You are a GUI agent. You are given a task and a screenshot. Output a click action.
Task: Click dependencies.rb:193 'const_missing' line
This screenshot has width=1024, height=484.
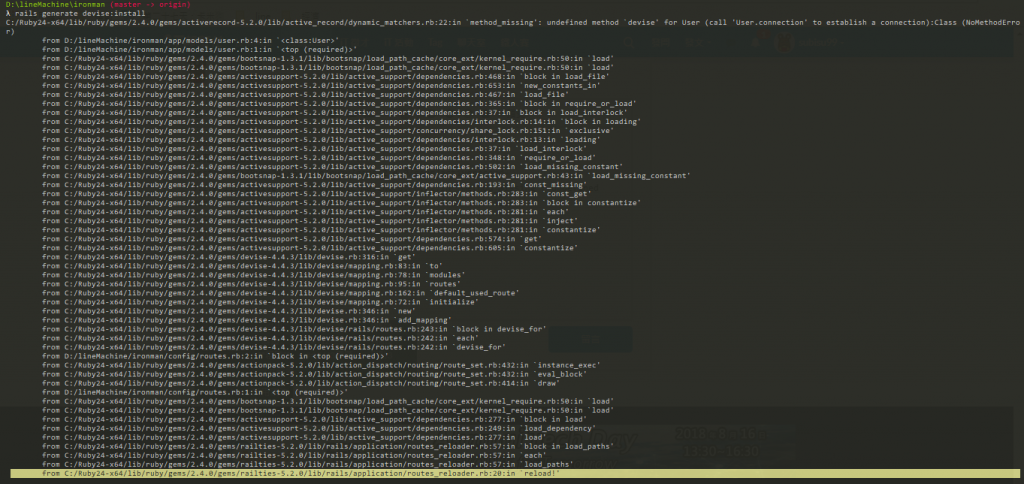pos(314,186)
